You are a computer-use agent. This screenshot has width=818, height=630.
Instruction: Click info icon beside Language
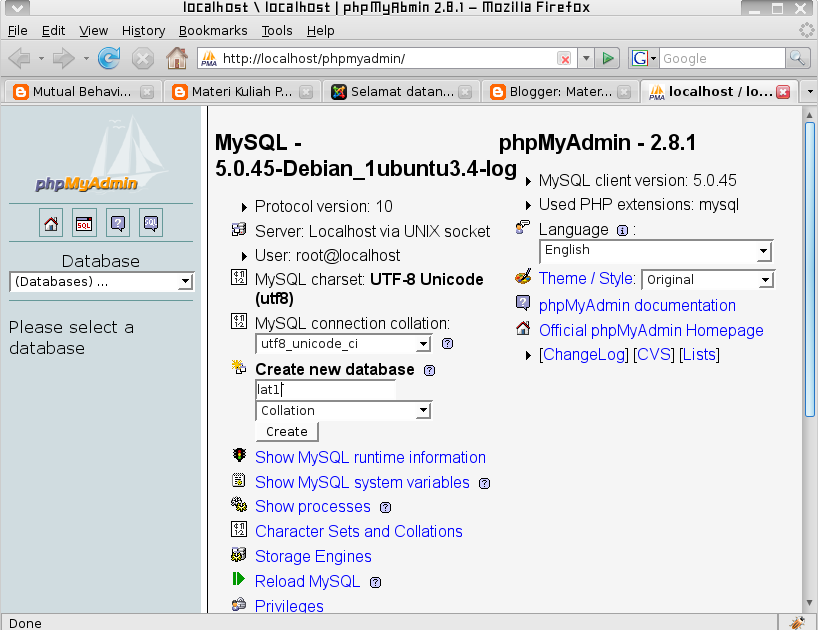[622, 231]
